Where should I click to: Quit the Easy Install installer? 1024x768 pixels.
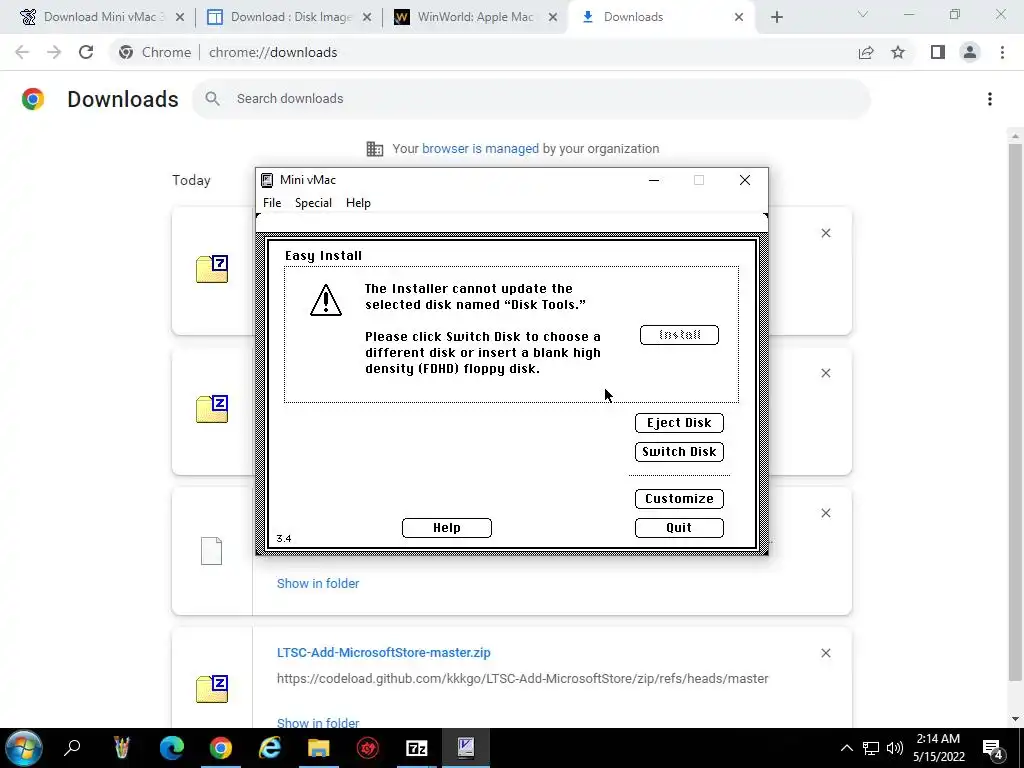[679, 528]
